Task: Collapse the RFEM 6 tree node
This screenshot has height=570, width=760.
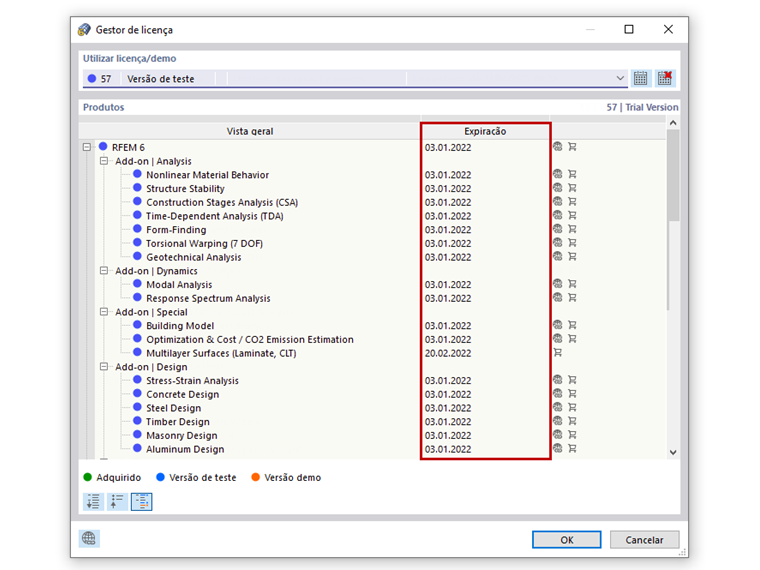Action: [87, 147]
